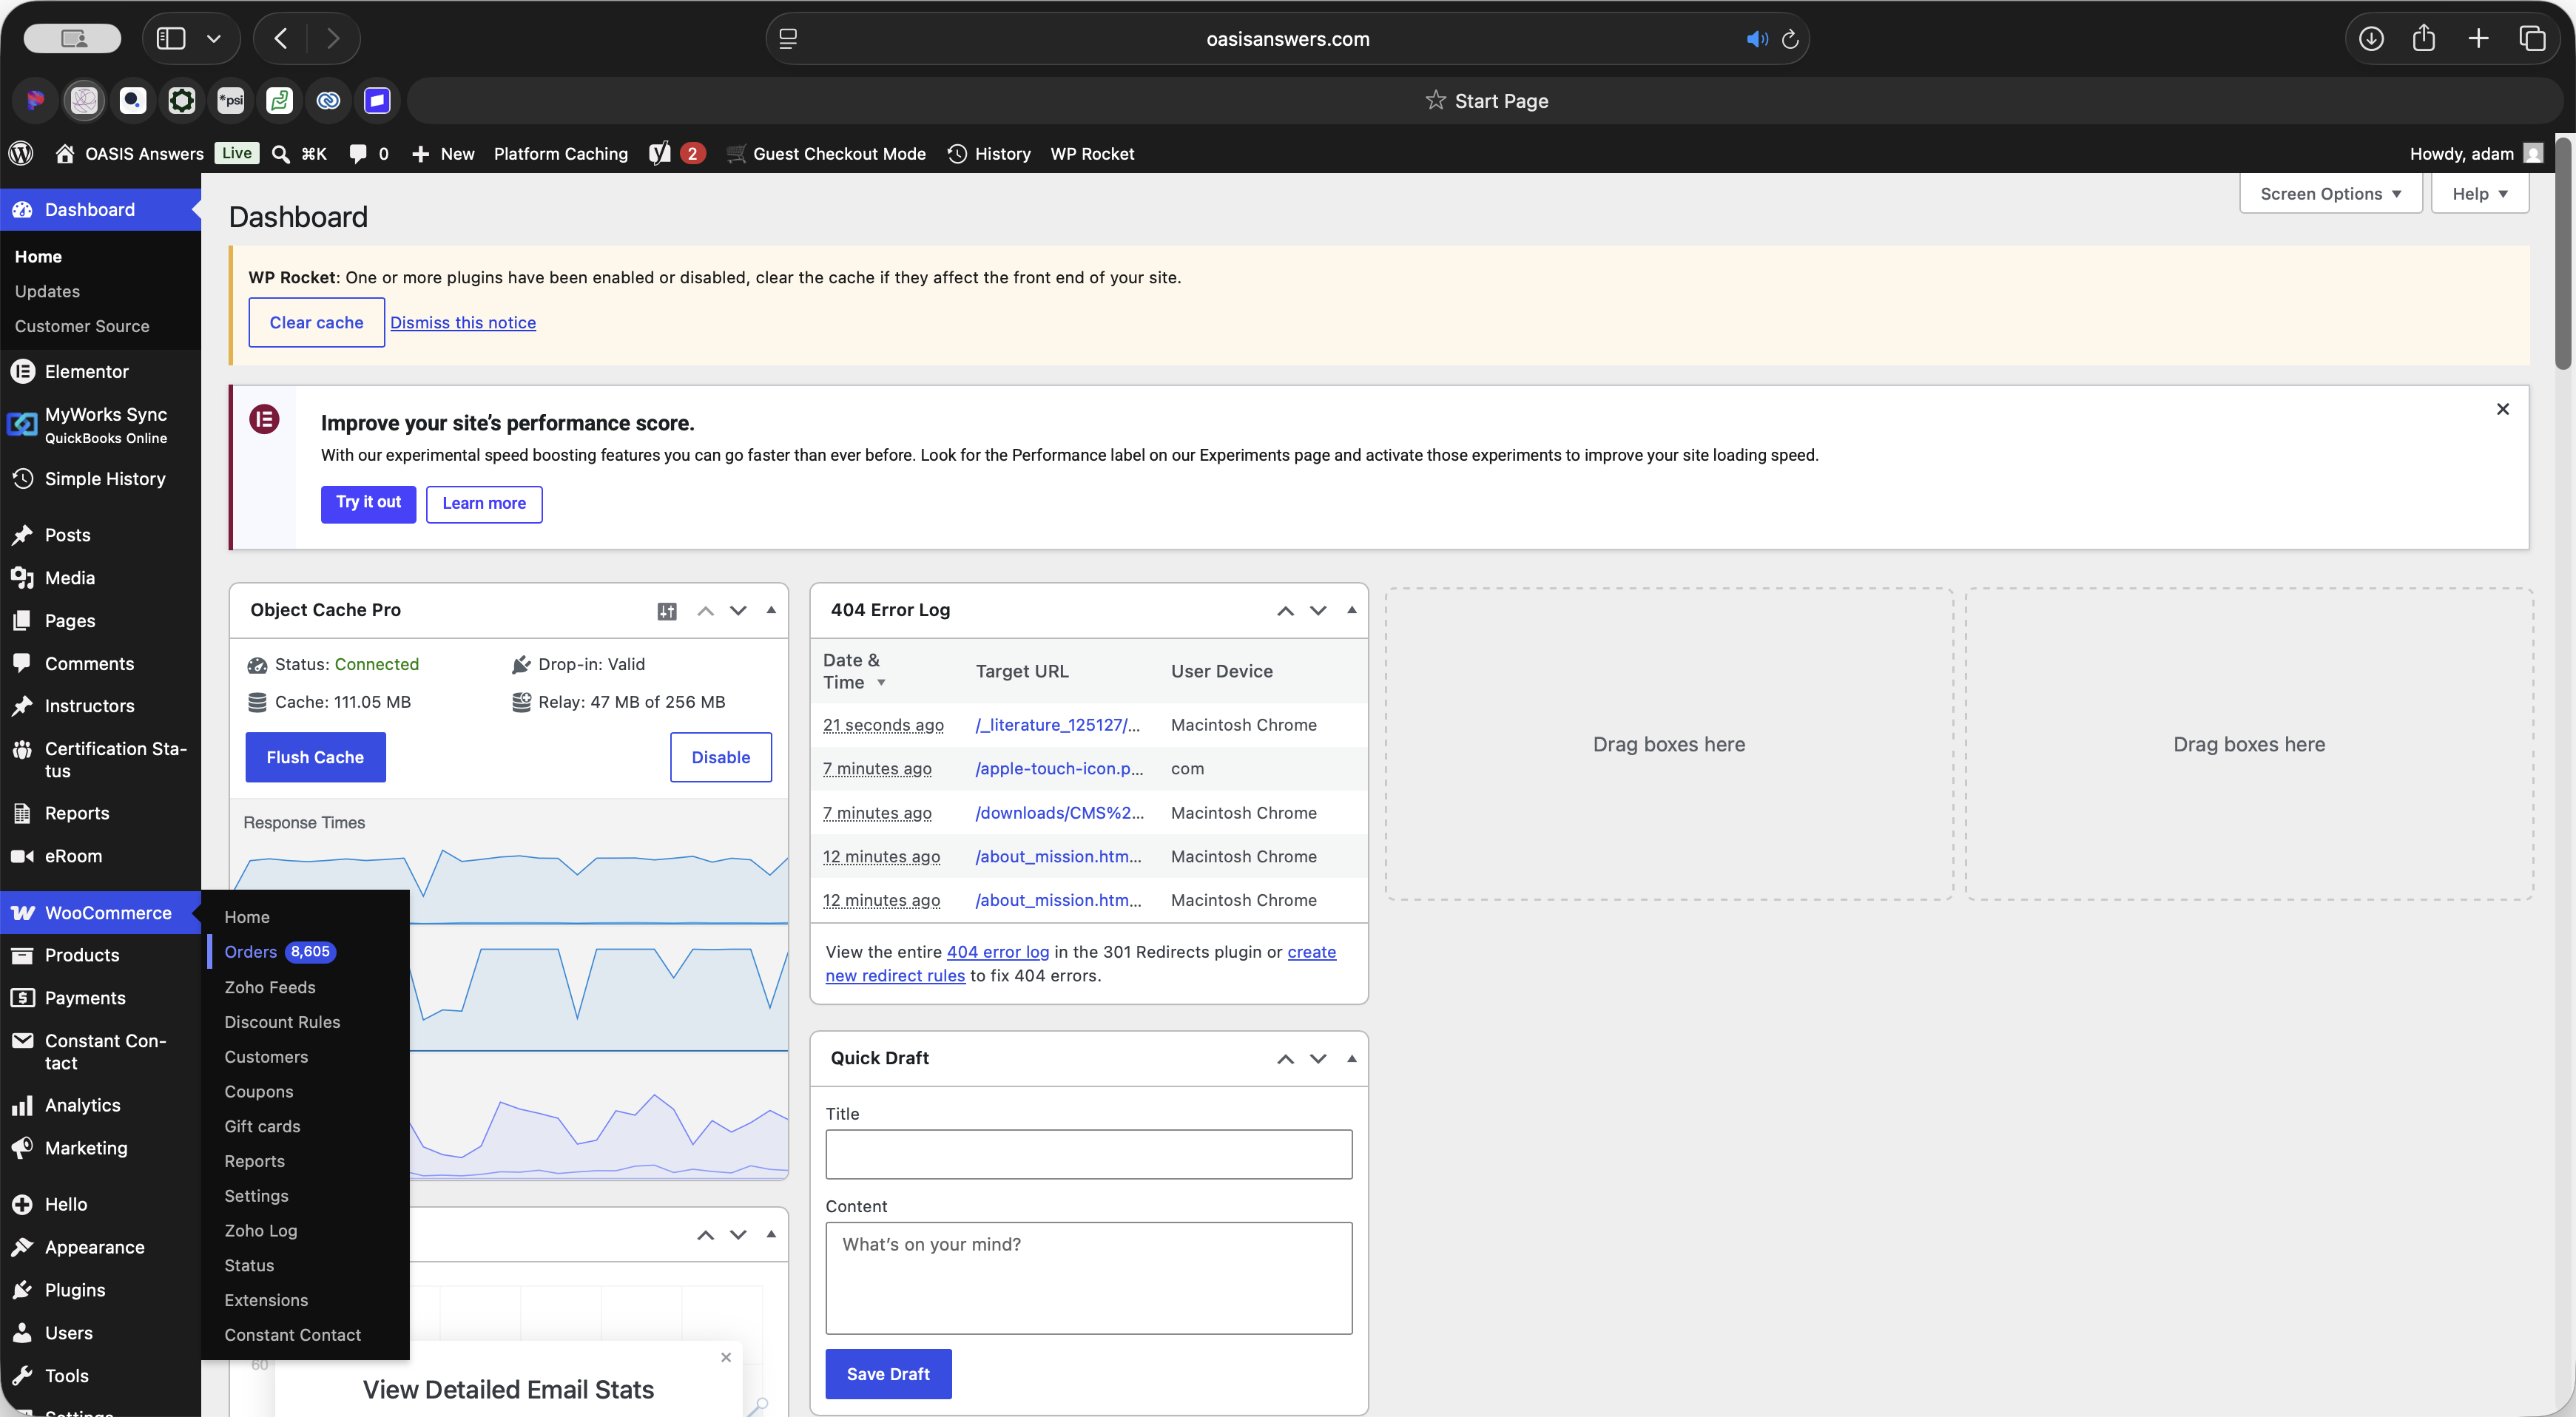Sort by Date & Time column

(x=853, y=671)
